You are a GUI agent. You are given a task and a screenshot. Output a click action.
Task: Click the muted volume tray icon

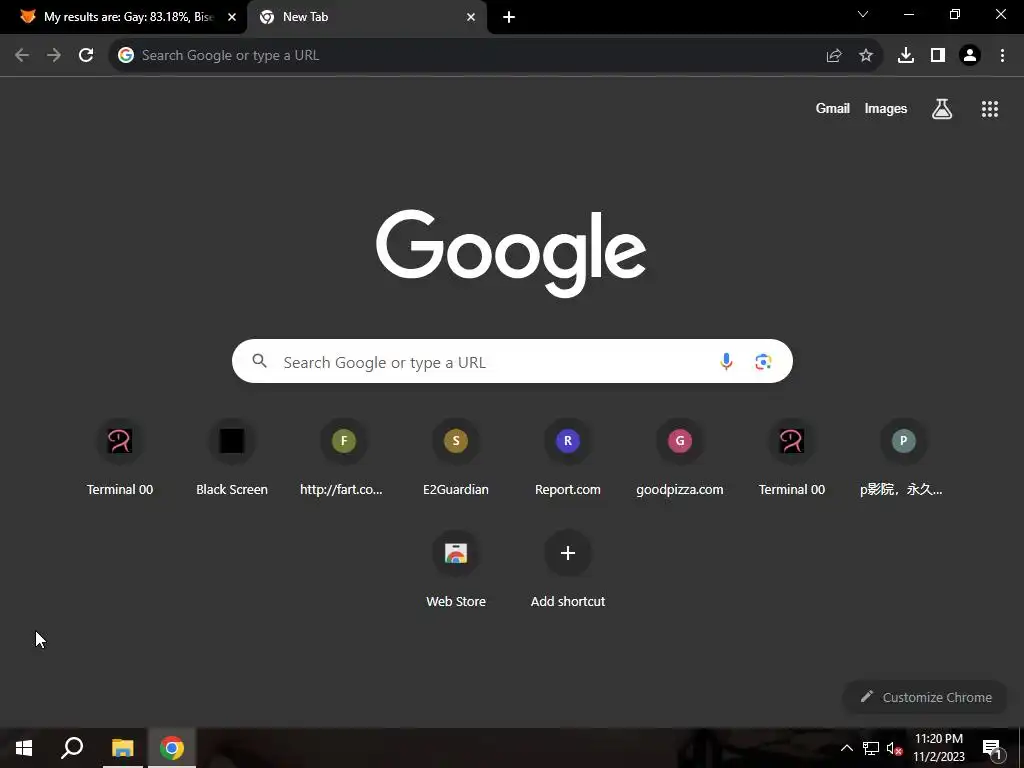(x=894, y=748)
